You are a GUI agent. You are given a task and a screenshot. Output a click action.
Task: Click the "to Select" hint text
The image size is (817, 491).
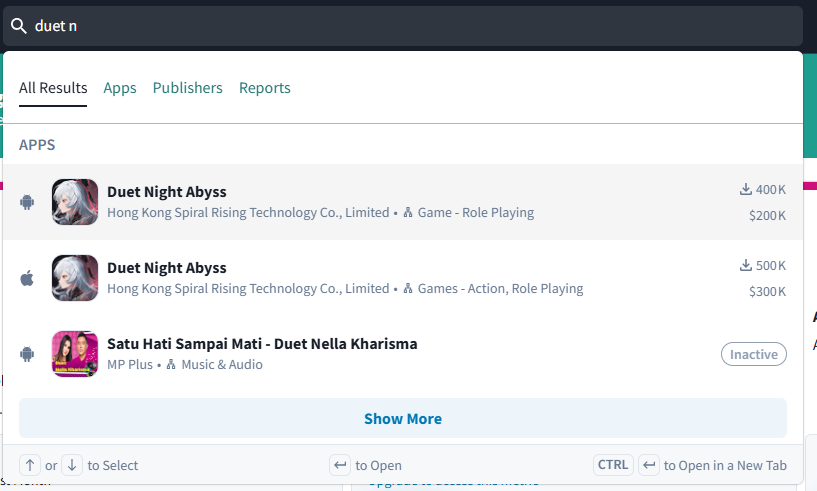click(113, 465)
